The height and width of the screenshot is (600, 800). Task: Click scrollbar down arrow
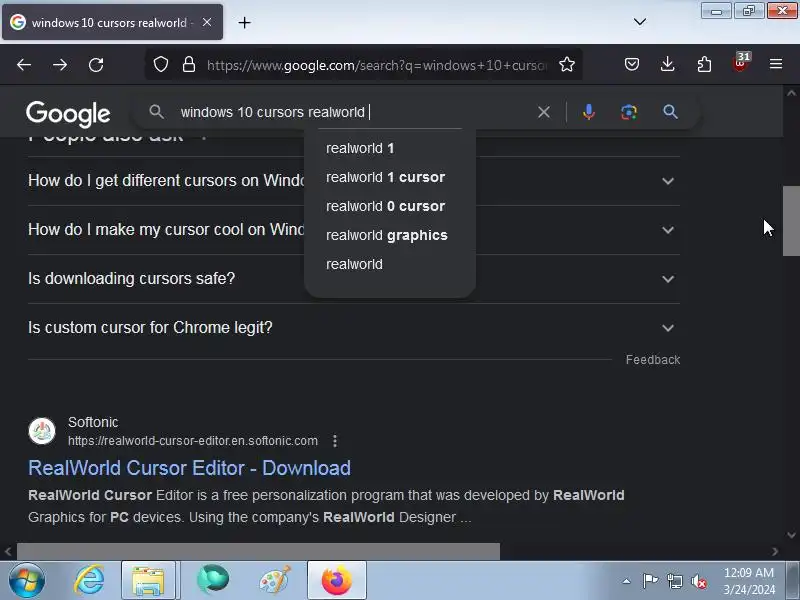791,535
